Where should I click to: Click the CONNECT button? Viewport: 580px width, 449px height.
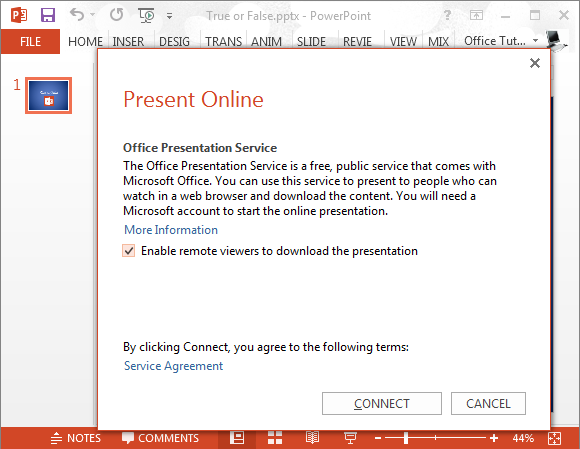(382, 404)
